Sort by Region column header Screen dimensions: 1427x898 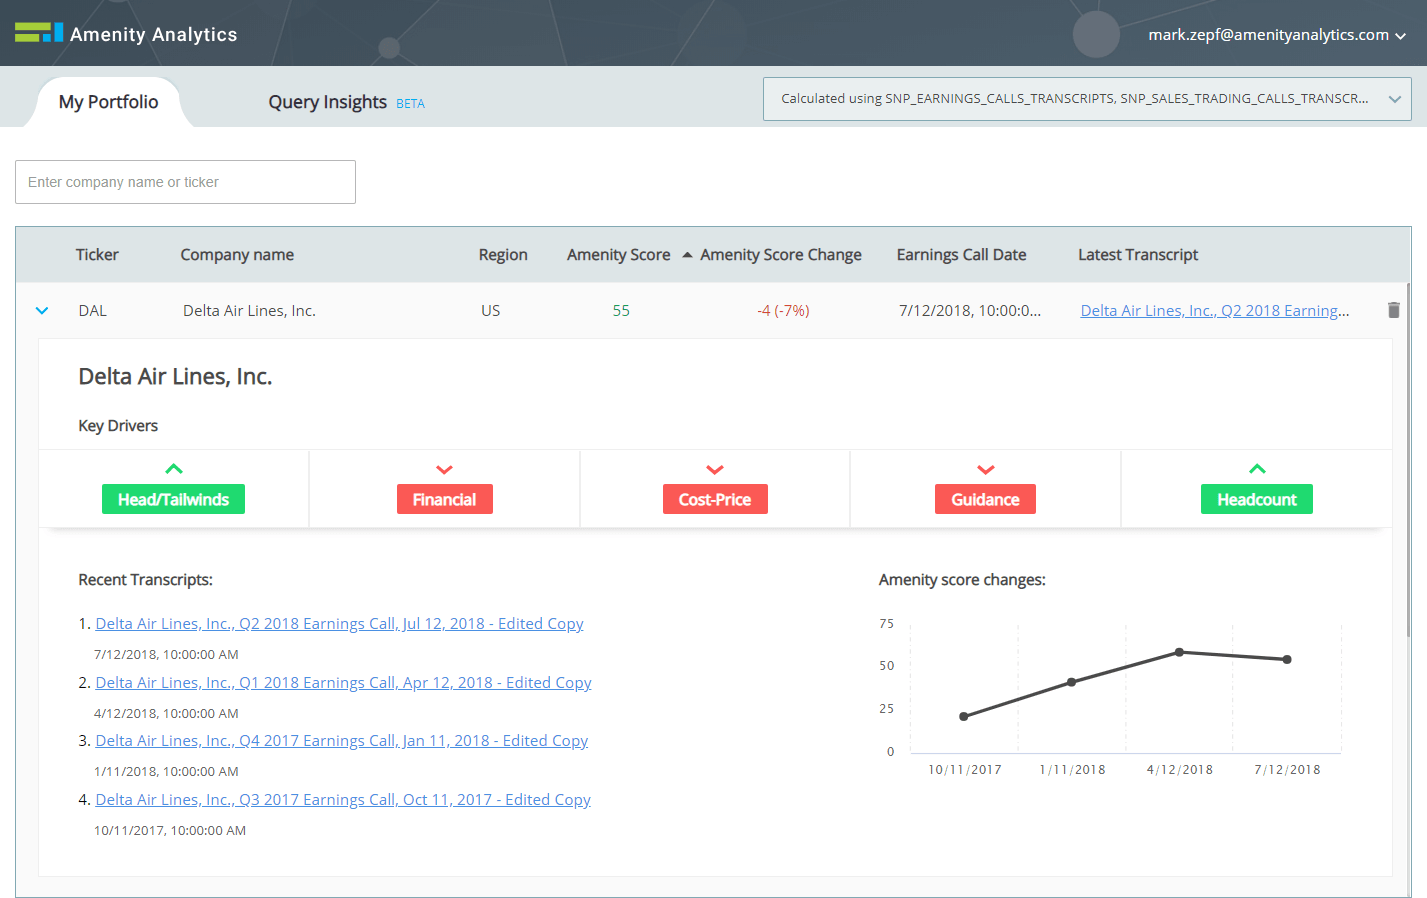tap(503, 255)
